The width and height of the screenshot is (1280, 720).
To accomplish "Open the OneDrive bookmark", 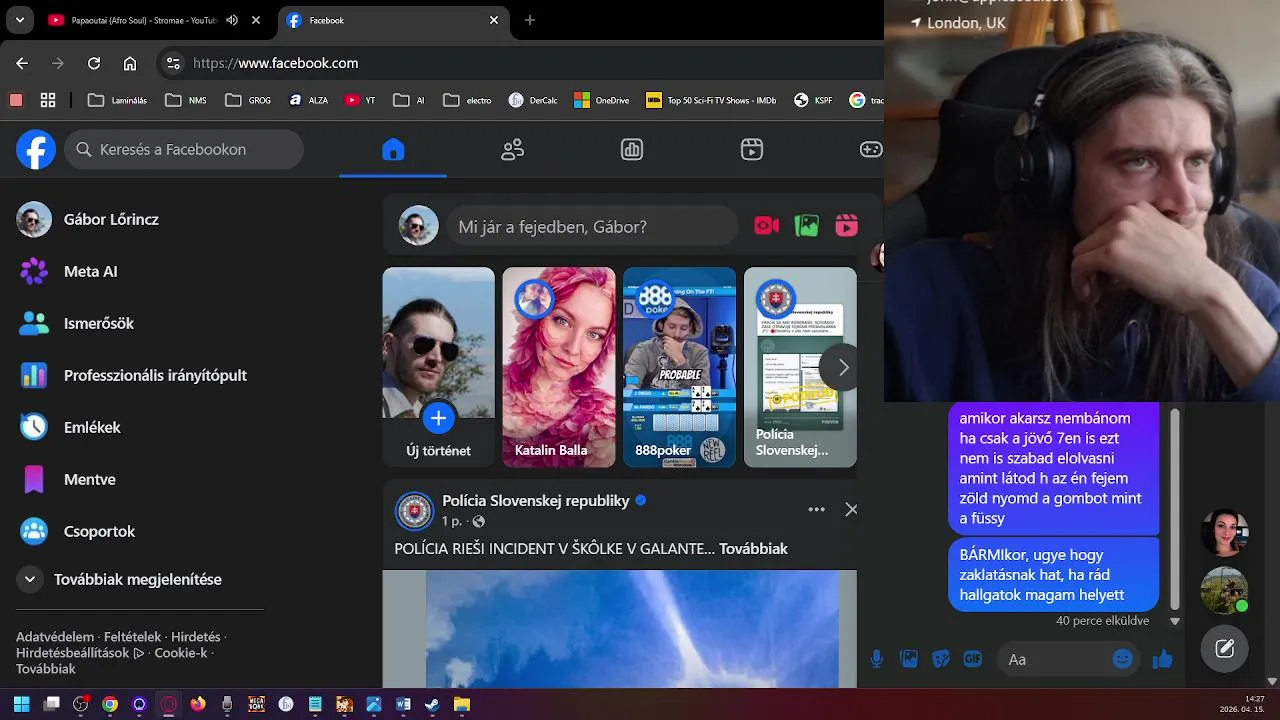I will [x=602, y=100].
